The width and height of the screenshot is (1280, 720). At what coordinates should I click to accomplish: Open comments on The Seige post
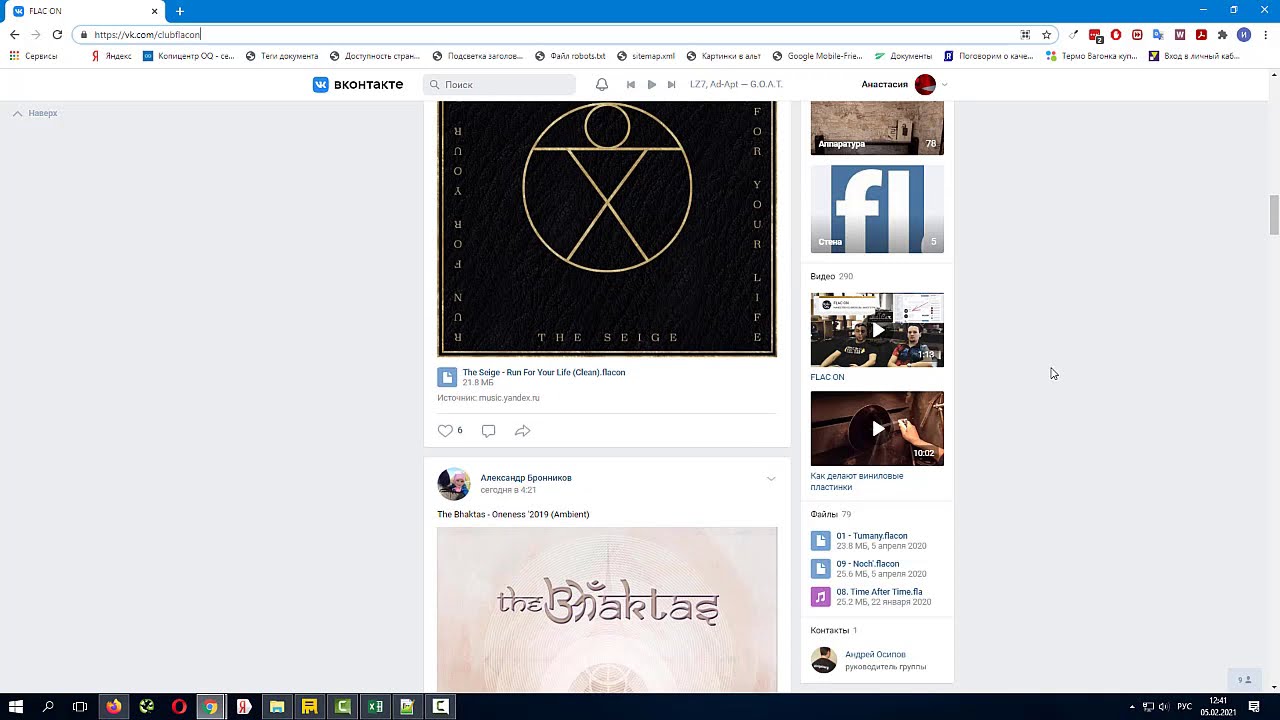(x=488, y=431)
